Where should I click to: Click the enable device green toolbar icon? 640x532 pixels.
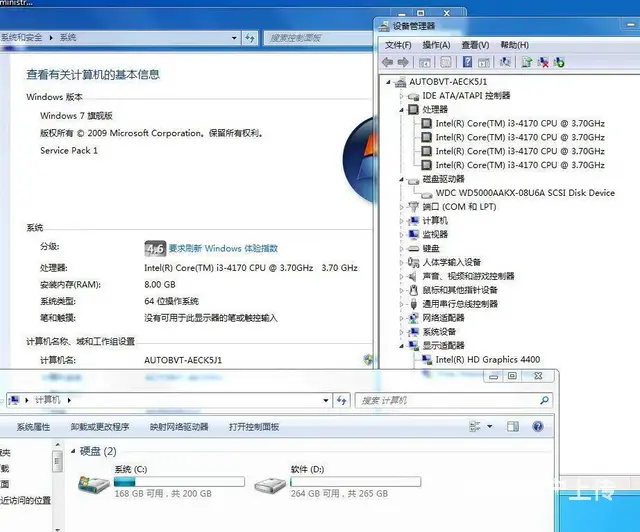click(559, 62)
